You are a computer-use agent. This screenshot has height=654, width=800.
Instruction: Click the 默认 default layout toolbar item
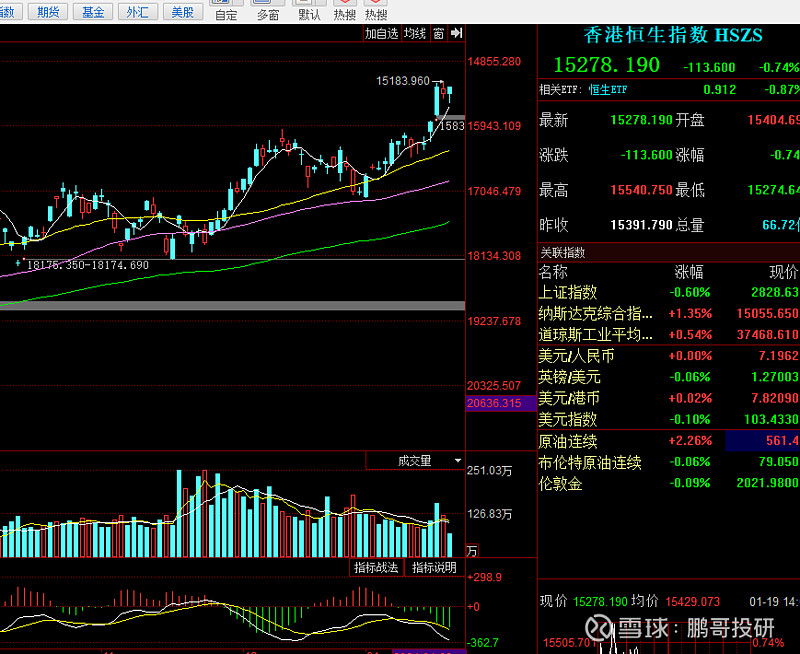pos(310,11)
